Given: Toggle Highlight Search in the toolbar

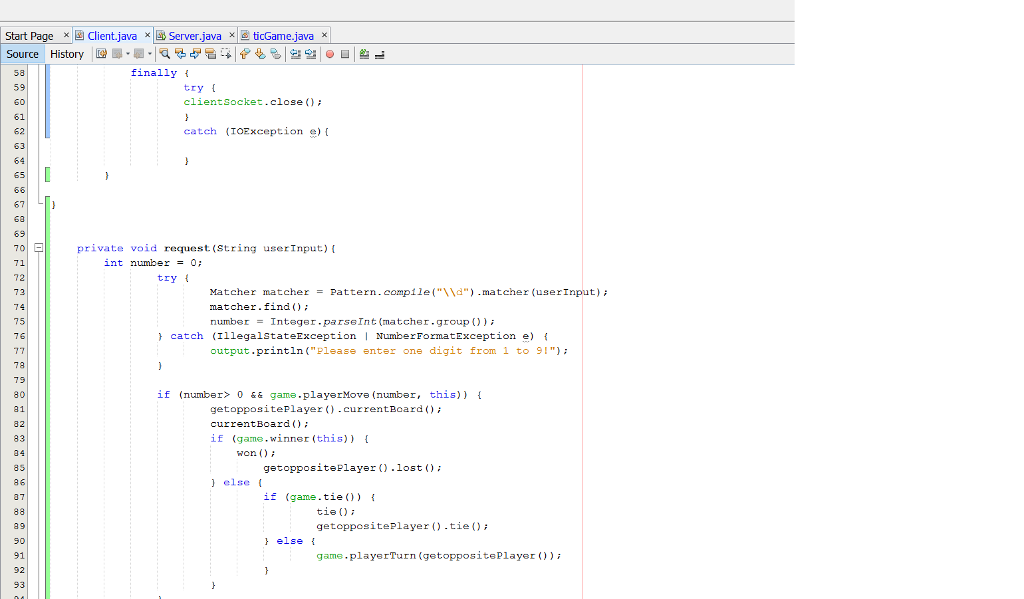Looking at the screenshot, I should click(211, 54).
